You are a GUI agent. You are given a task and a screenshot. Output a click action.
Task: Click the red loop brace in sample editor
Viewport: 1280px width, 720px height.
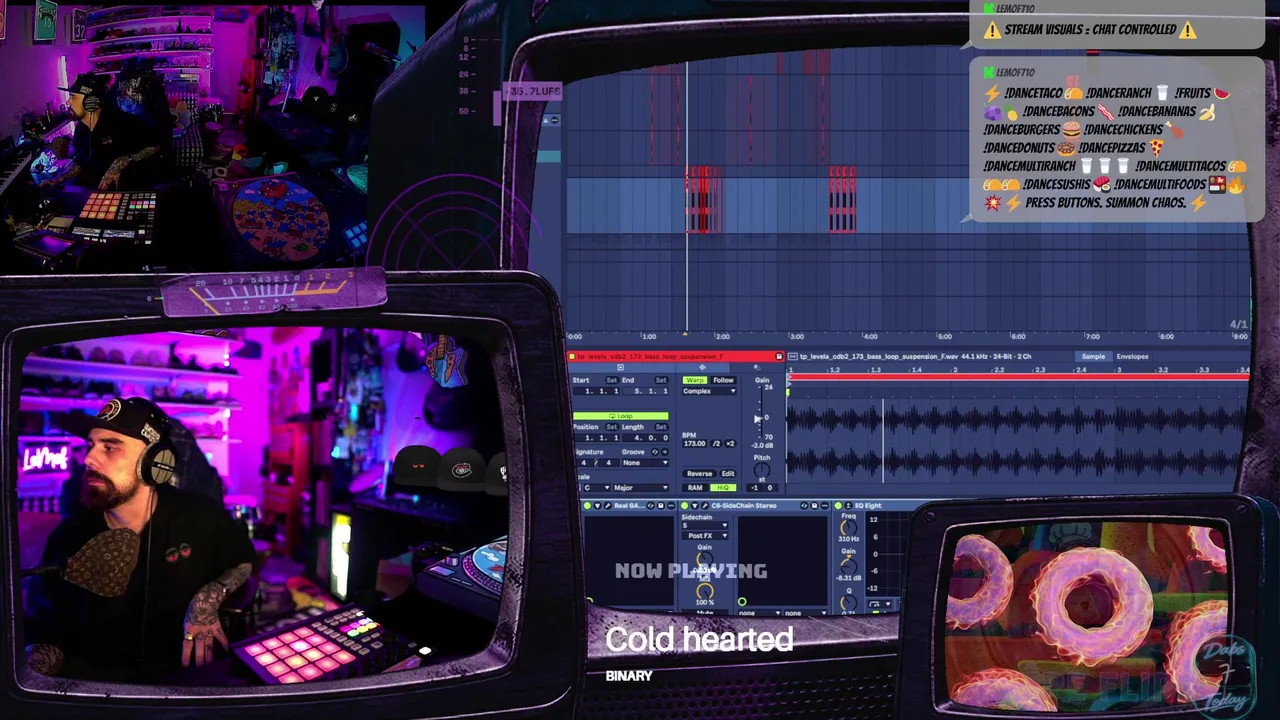tap(1018, 377)
